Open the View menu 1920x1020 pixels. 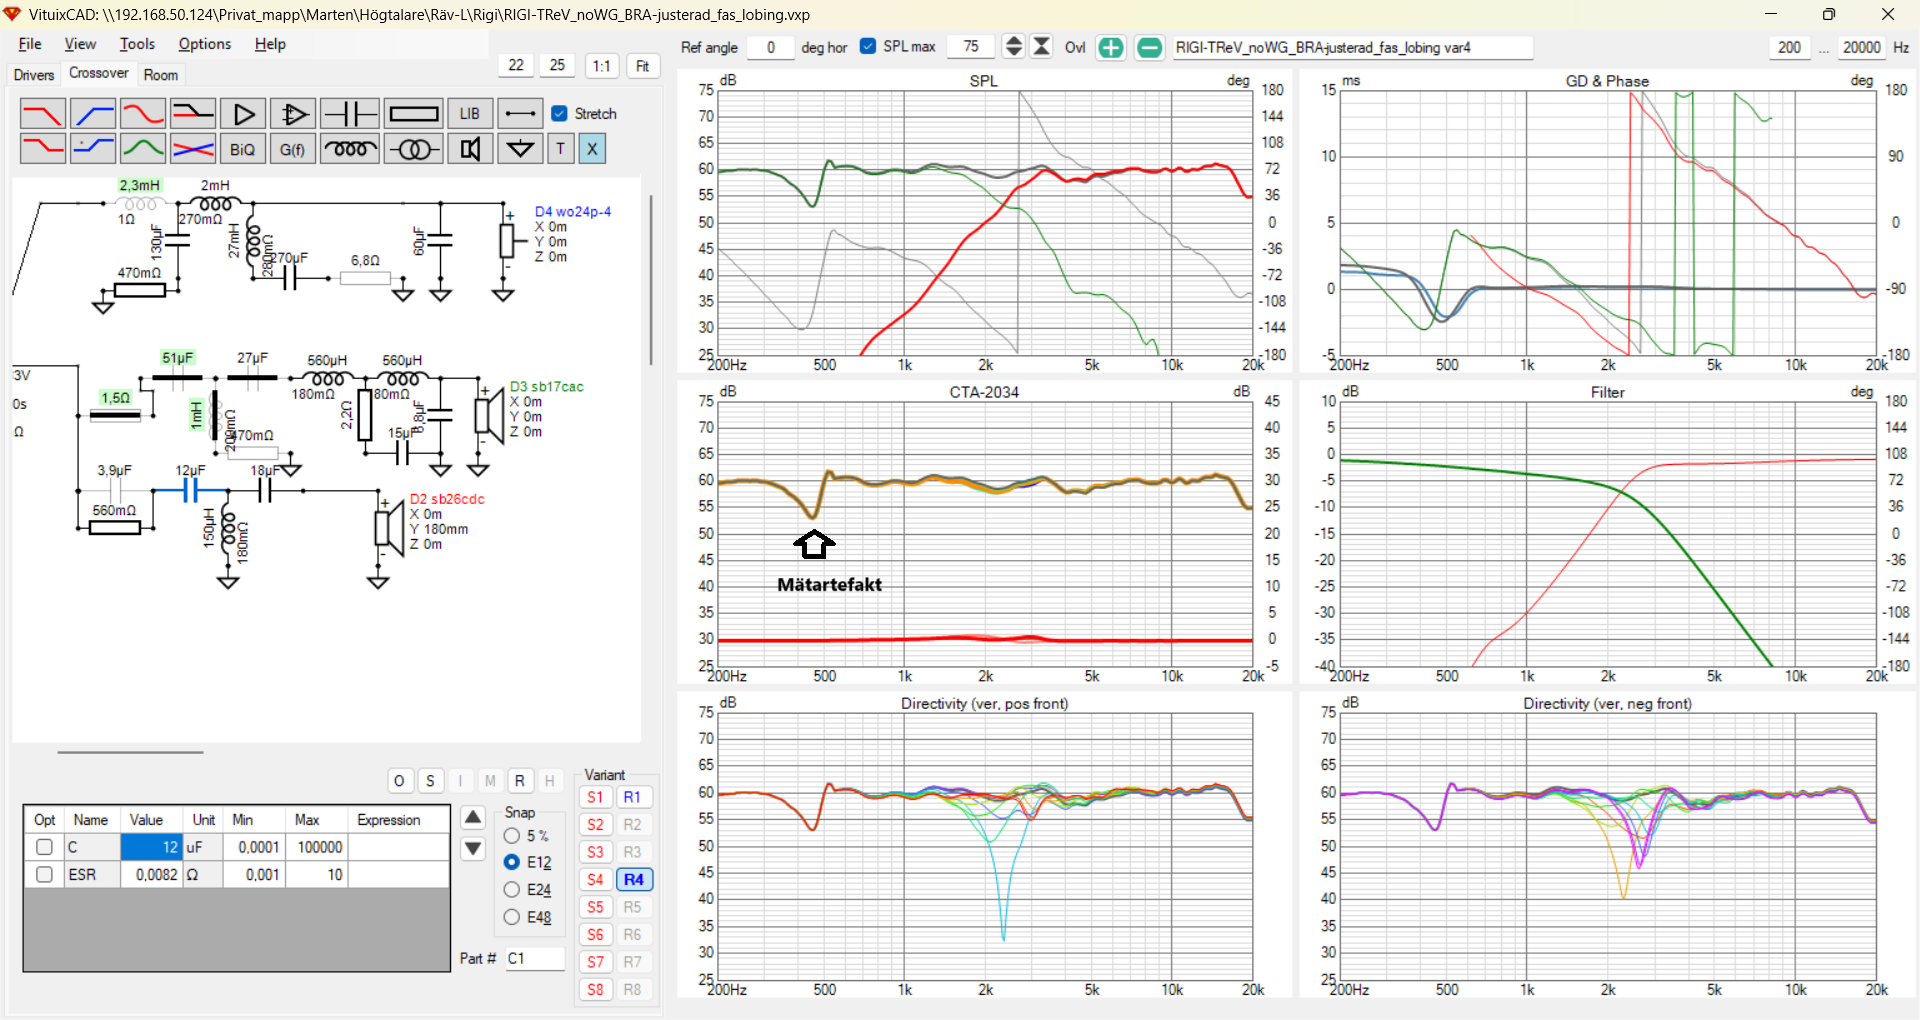point(80,44)
